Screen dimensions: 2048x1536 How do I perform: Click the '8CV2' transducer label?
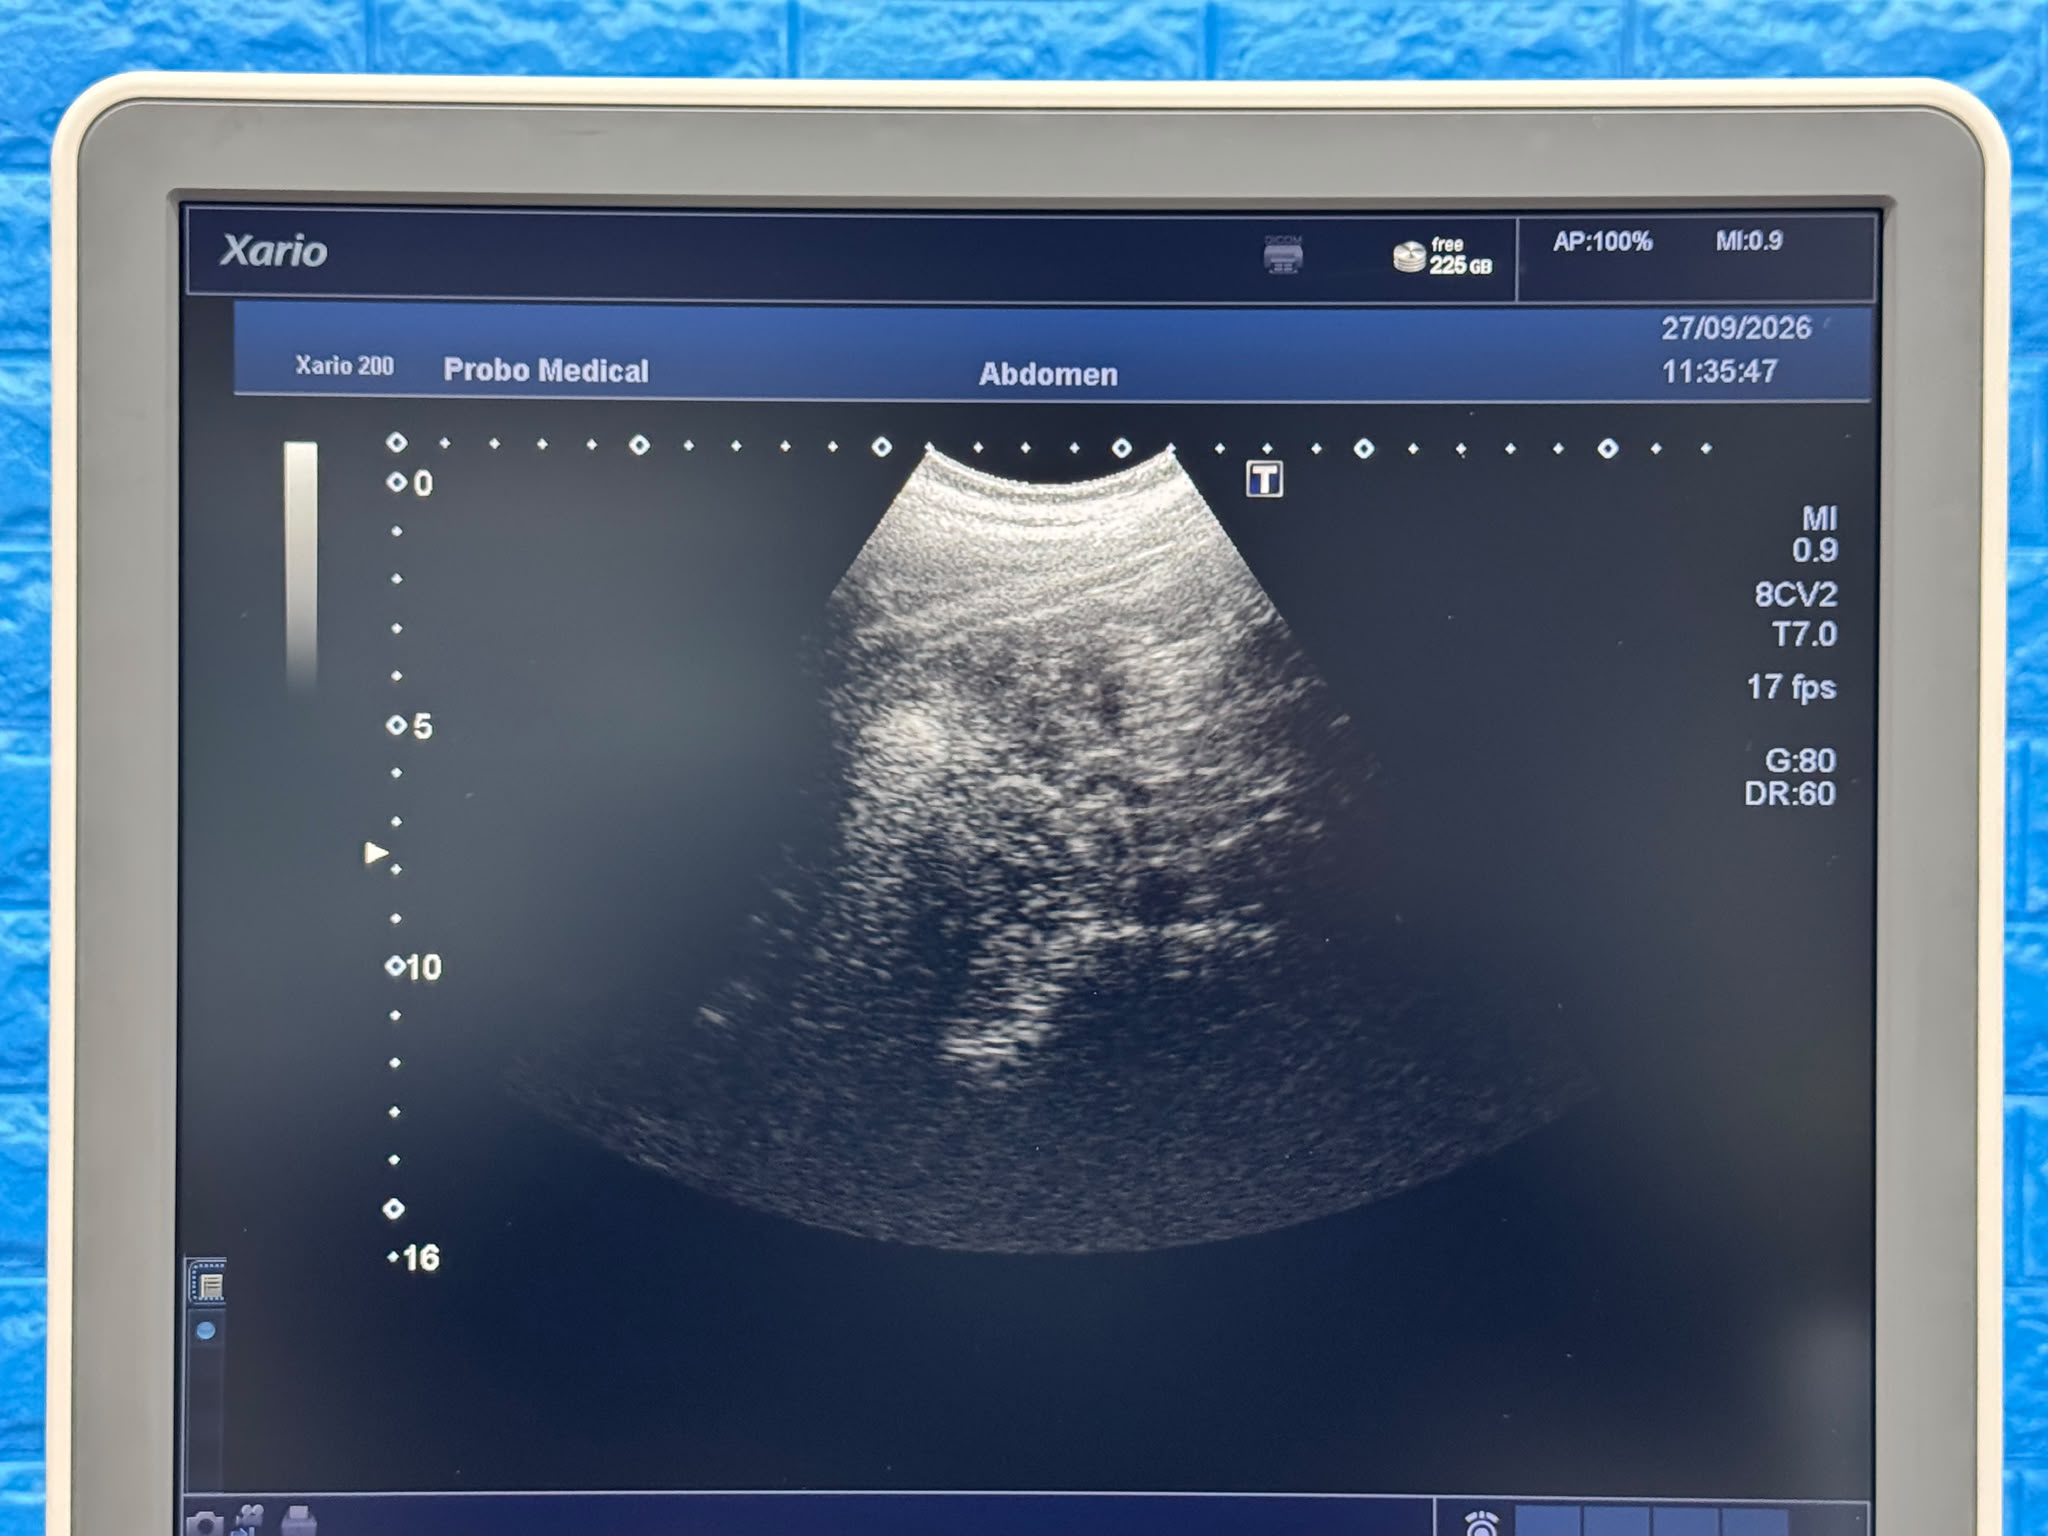pyautogui.click(x=1795, y=595)
